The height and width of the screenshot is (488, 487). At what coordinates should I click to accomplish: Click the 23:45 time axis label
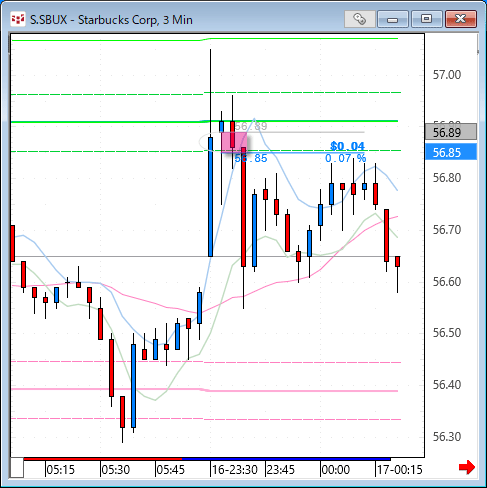[x=281, y=470]
